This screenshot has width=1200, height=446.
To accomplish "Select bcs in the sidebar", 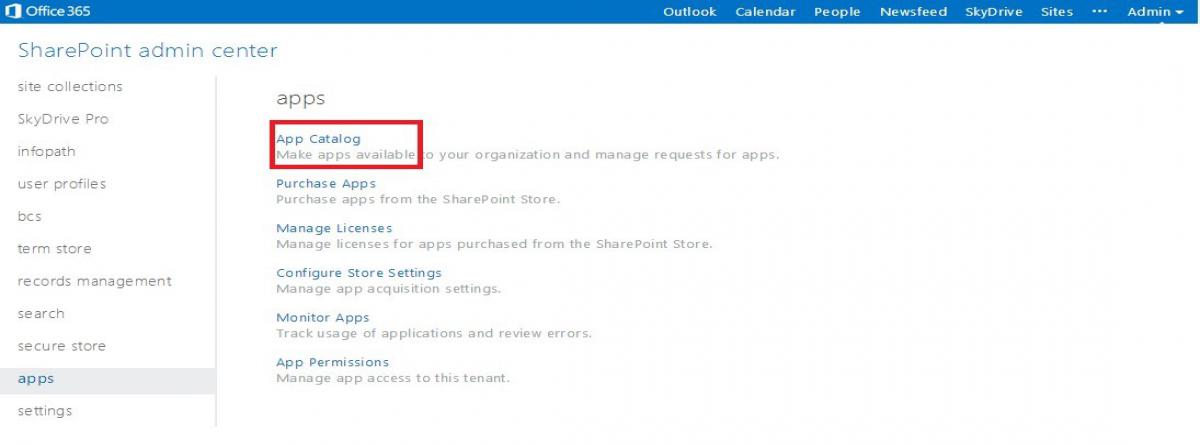I will pyautogui.click(x=29, y=216).
